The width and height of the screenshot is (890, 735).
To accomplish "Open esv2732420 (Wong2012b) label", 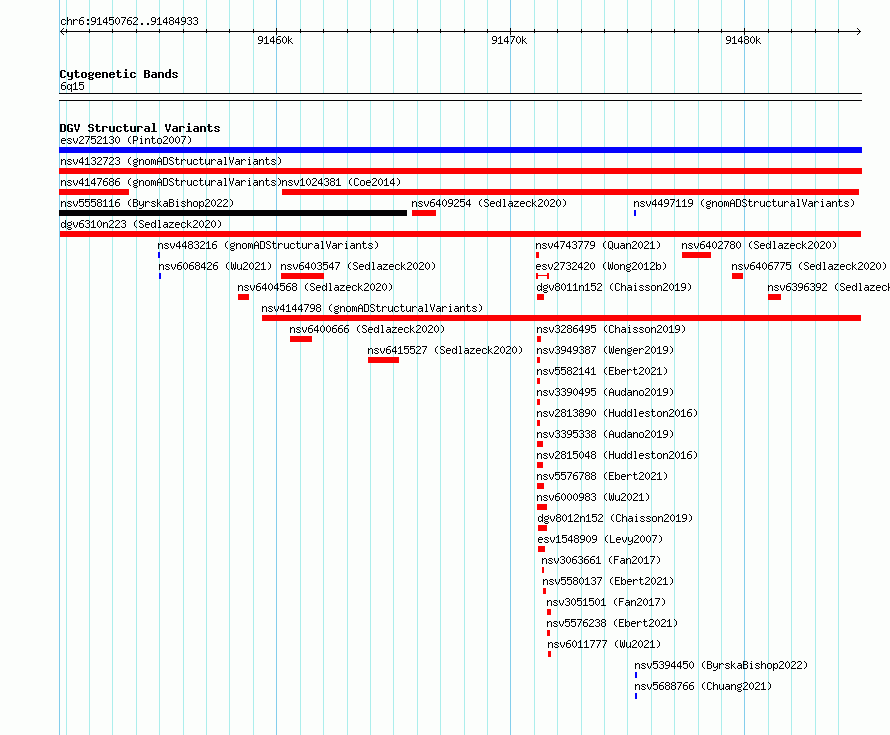I will click(x=601, y=266).
